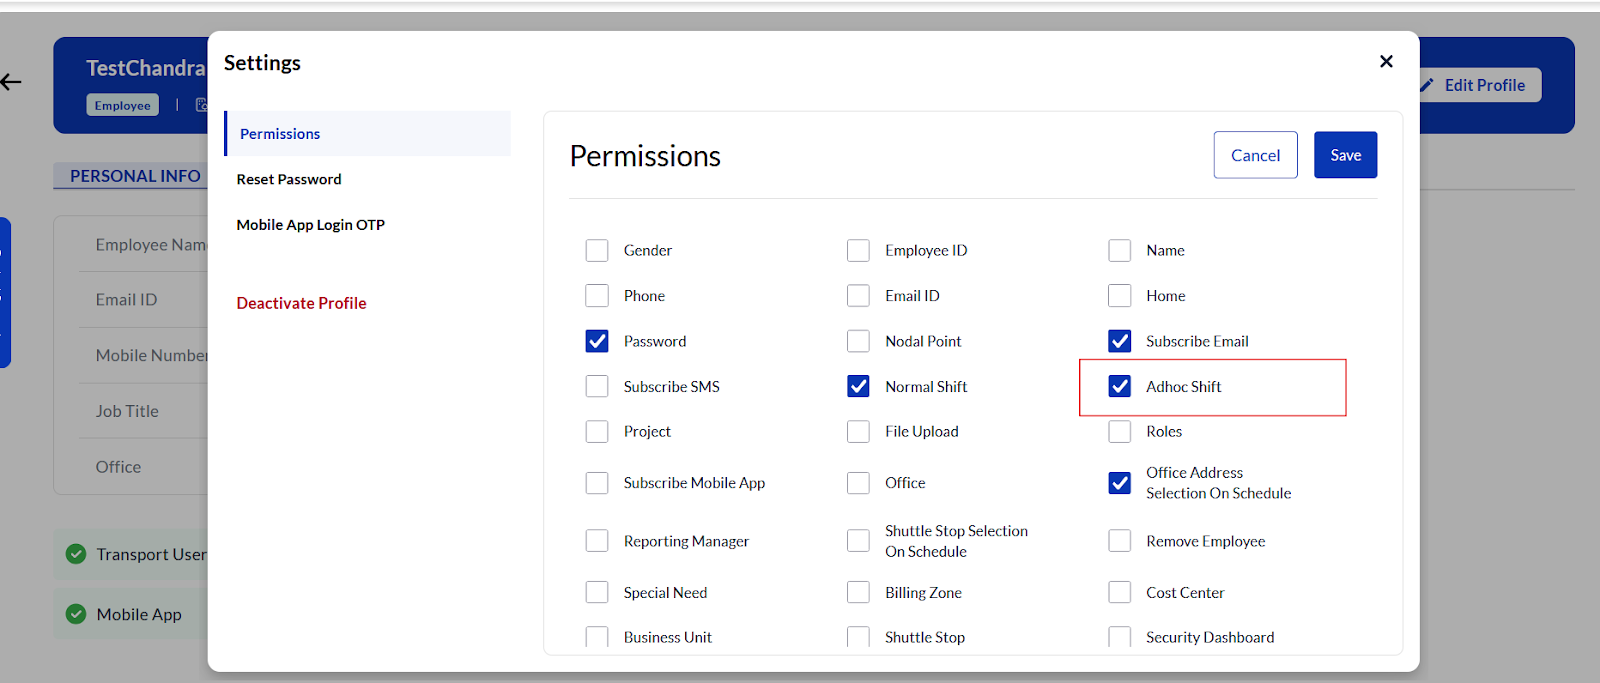This screenshot has height=683, width=1600.
Task: Enable the File Upload checkbox
Action: tap(858, 431)
